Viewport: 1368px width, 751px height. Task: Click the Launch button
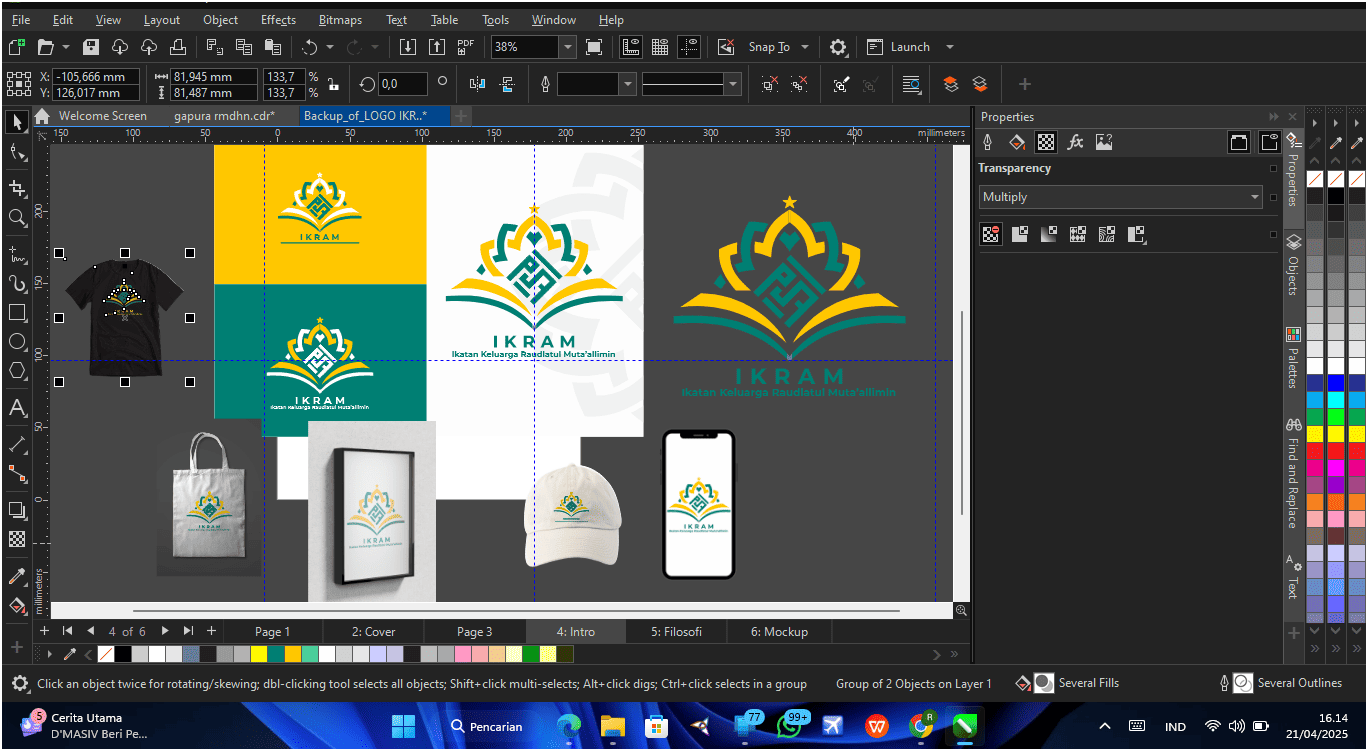pos(907,46)
